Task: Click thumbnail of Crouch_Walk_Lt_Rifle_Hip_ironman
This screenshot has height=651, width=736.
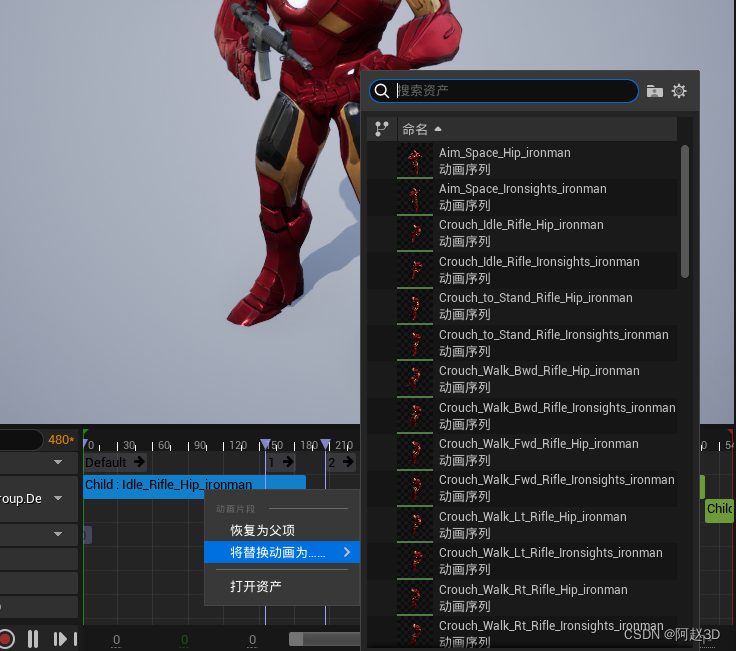Action: (x=415, y=525)
